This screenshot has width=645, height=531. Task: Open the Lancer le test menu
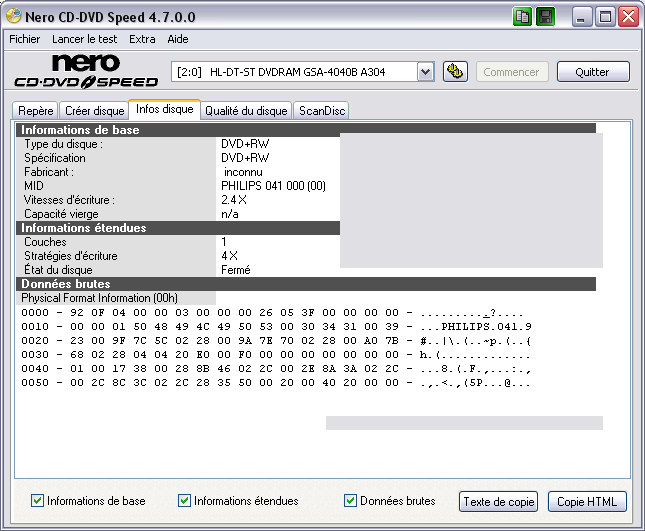86,39
